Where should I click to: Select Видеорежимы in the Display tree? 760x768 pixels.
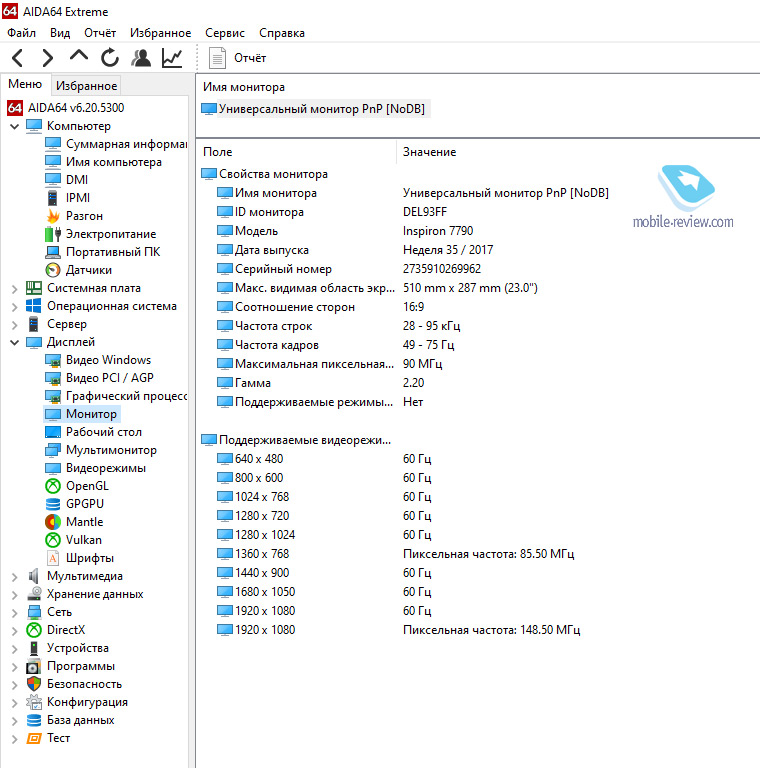(105, 468)
